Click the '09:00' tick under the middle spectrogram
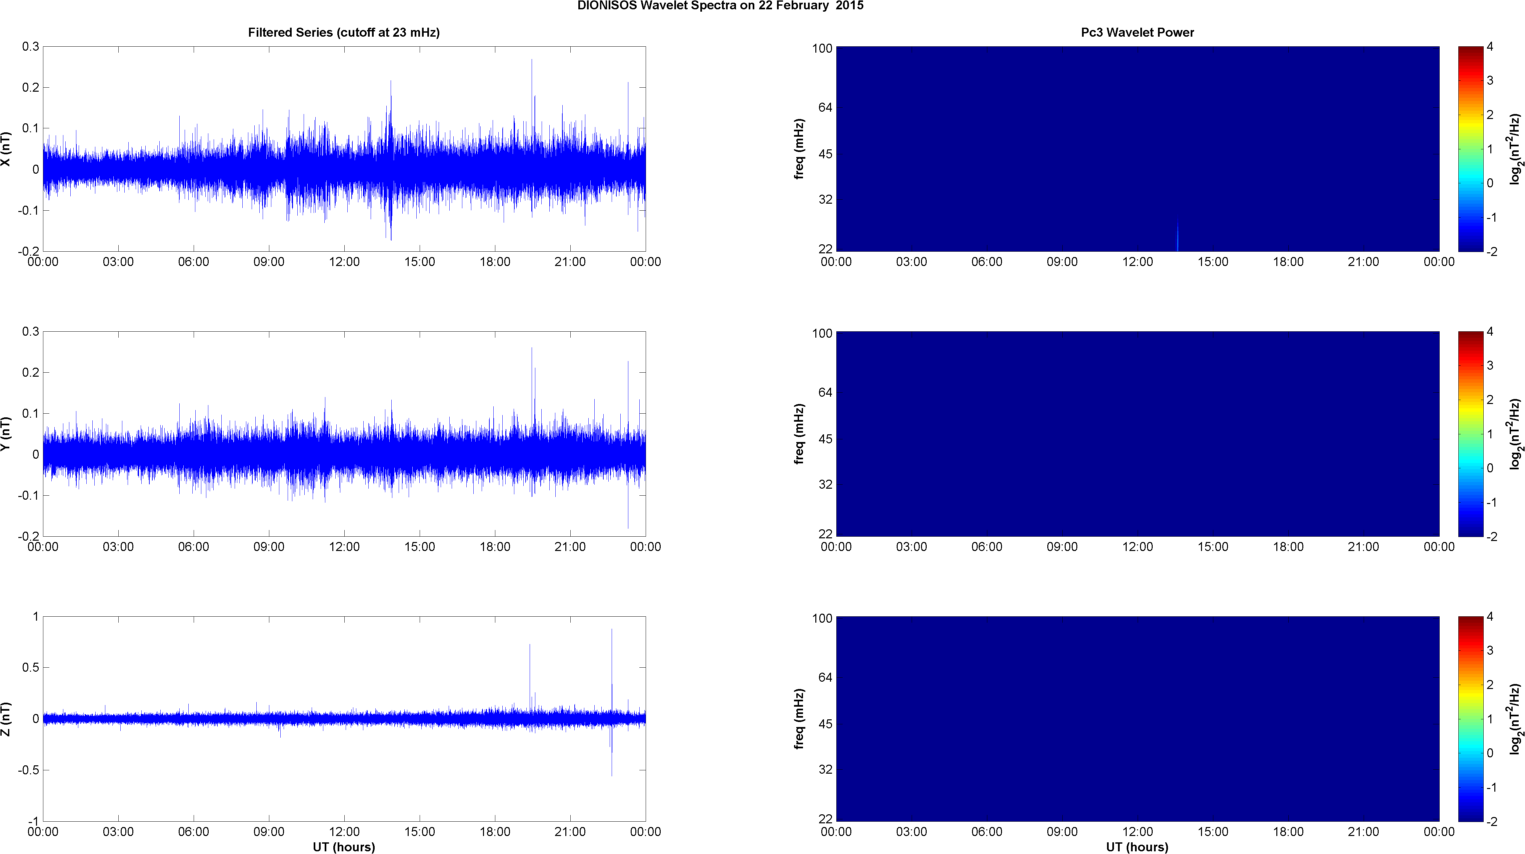 1062,547
